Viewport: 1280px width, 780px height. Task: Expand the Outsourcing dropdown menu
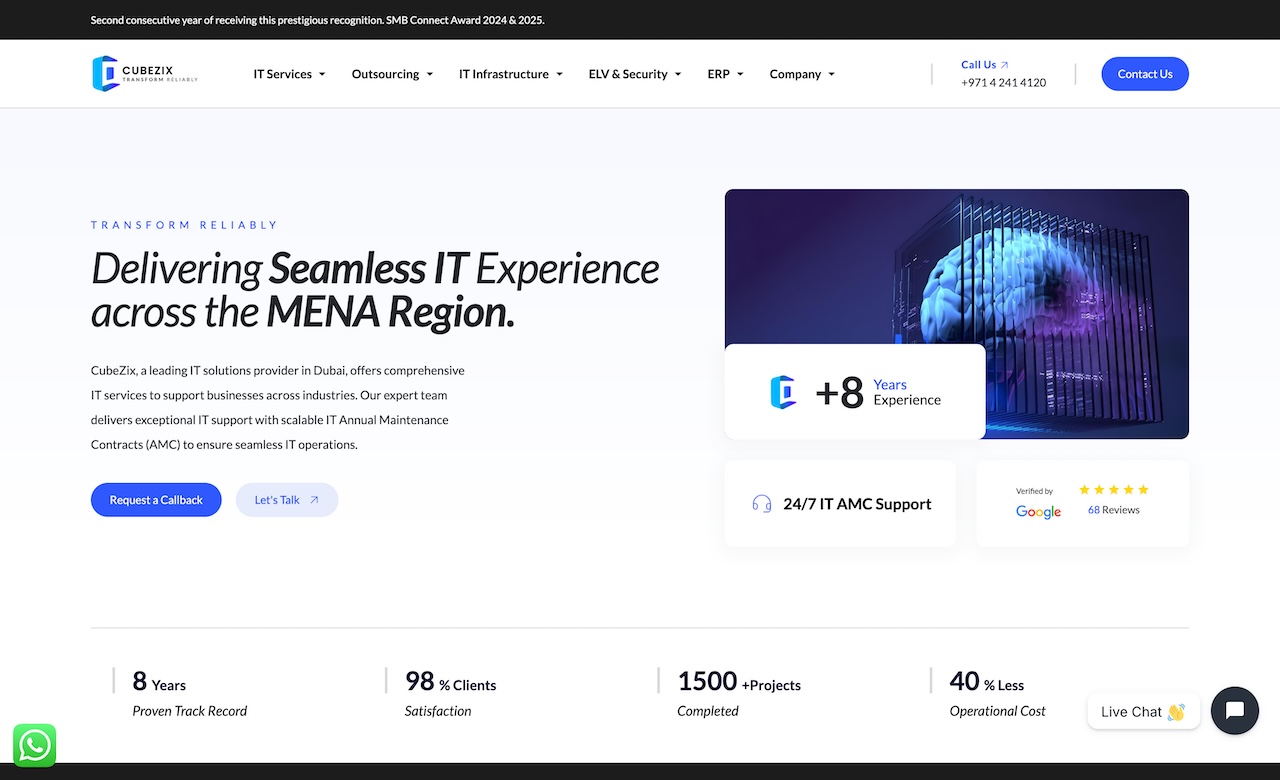[392, 74]
